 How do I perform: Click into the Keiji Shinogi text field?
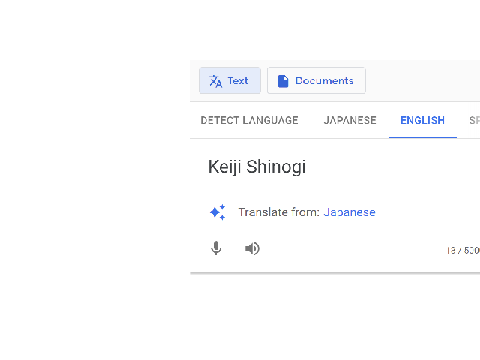(335, 167)
